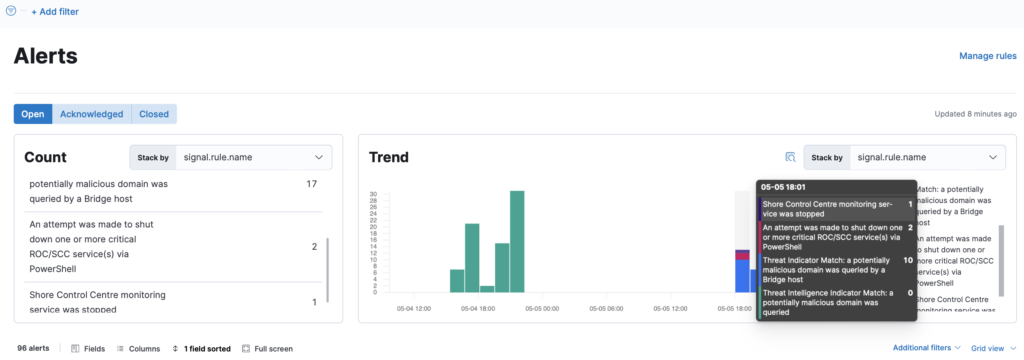
Task: Select the Open alerts status filter
Action: pos(33,114)
